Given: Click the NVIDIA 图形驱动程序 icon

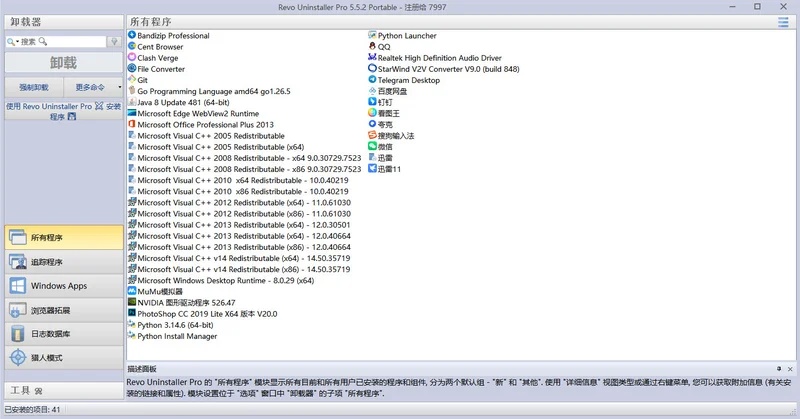Looking at the screenshot, I should (132, 302).
